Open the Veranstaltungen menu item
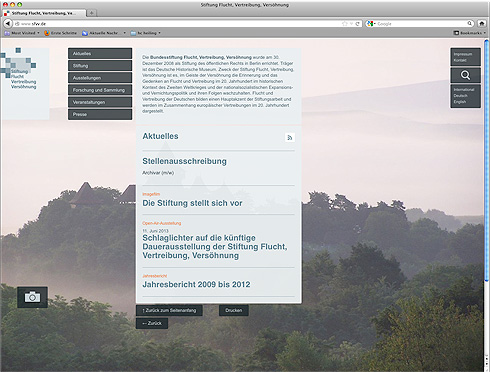 coord(100,102)
